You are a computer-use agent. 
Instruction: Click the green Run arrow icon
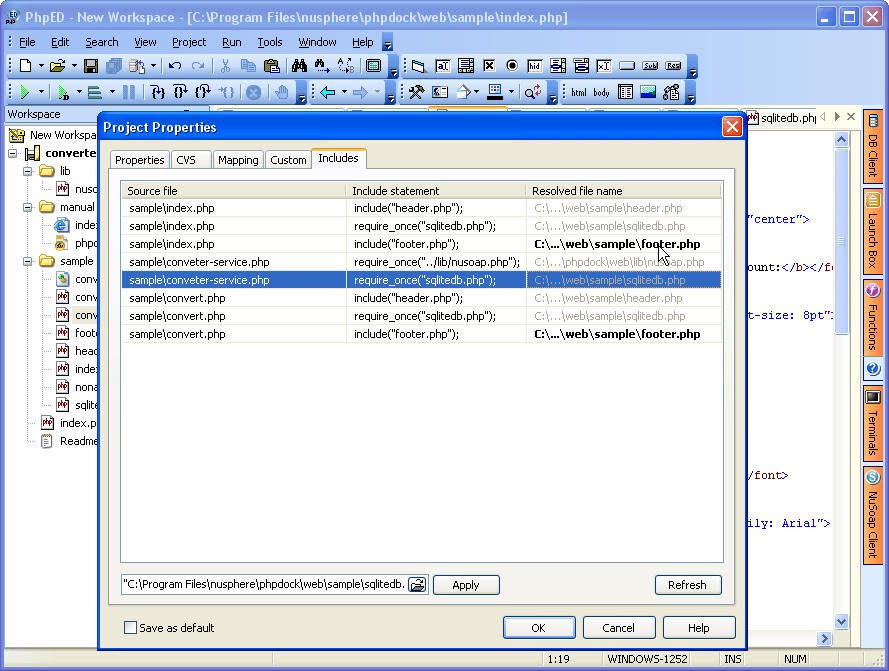tap(24, 92)
